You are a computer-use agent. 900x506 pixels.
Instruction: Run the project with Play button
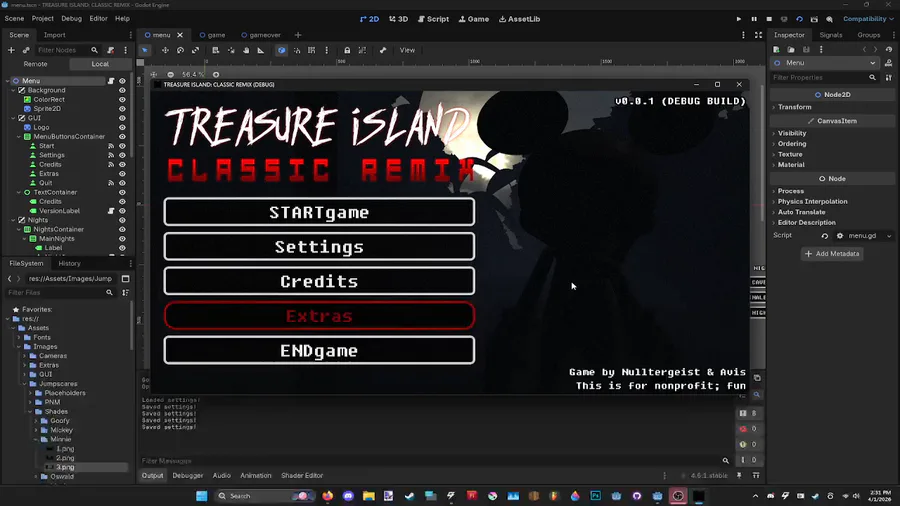[x=739, y=19]
